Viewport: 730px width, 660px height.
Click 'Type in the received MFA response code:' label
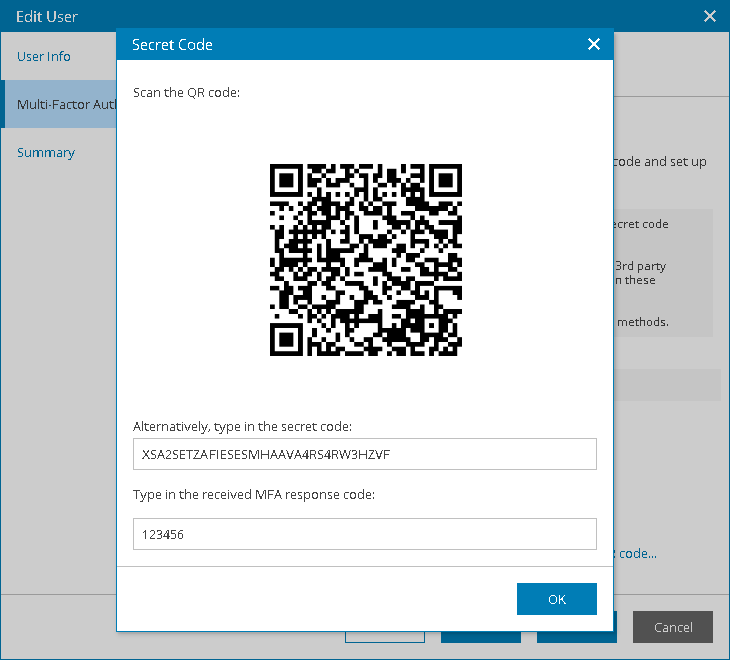[x=254, y=494]
